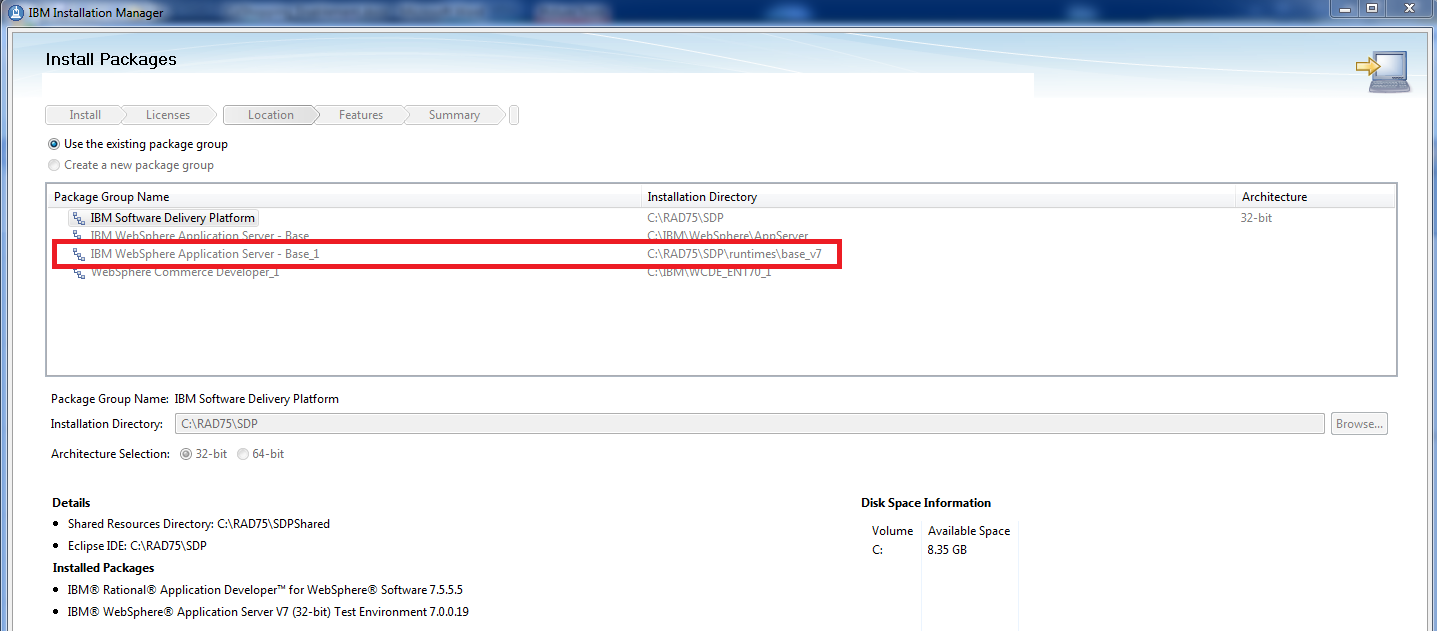1437x631 pixels.
Task: Go to the Licenses wizard step
Action: [x=167, y=115]
